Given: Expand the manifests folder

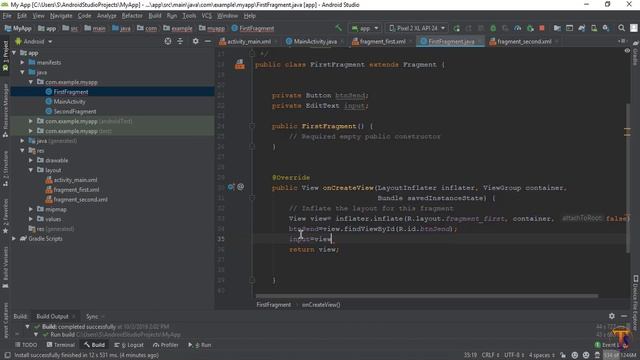Looking at the screenshot, I should (x=22, y=62).
